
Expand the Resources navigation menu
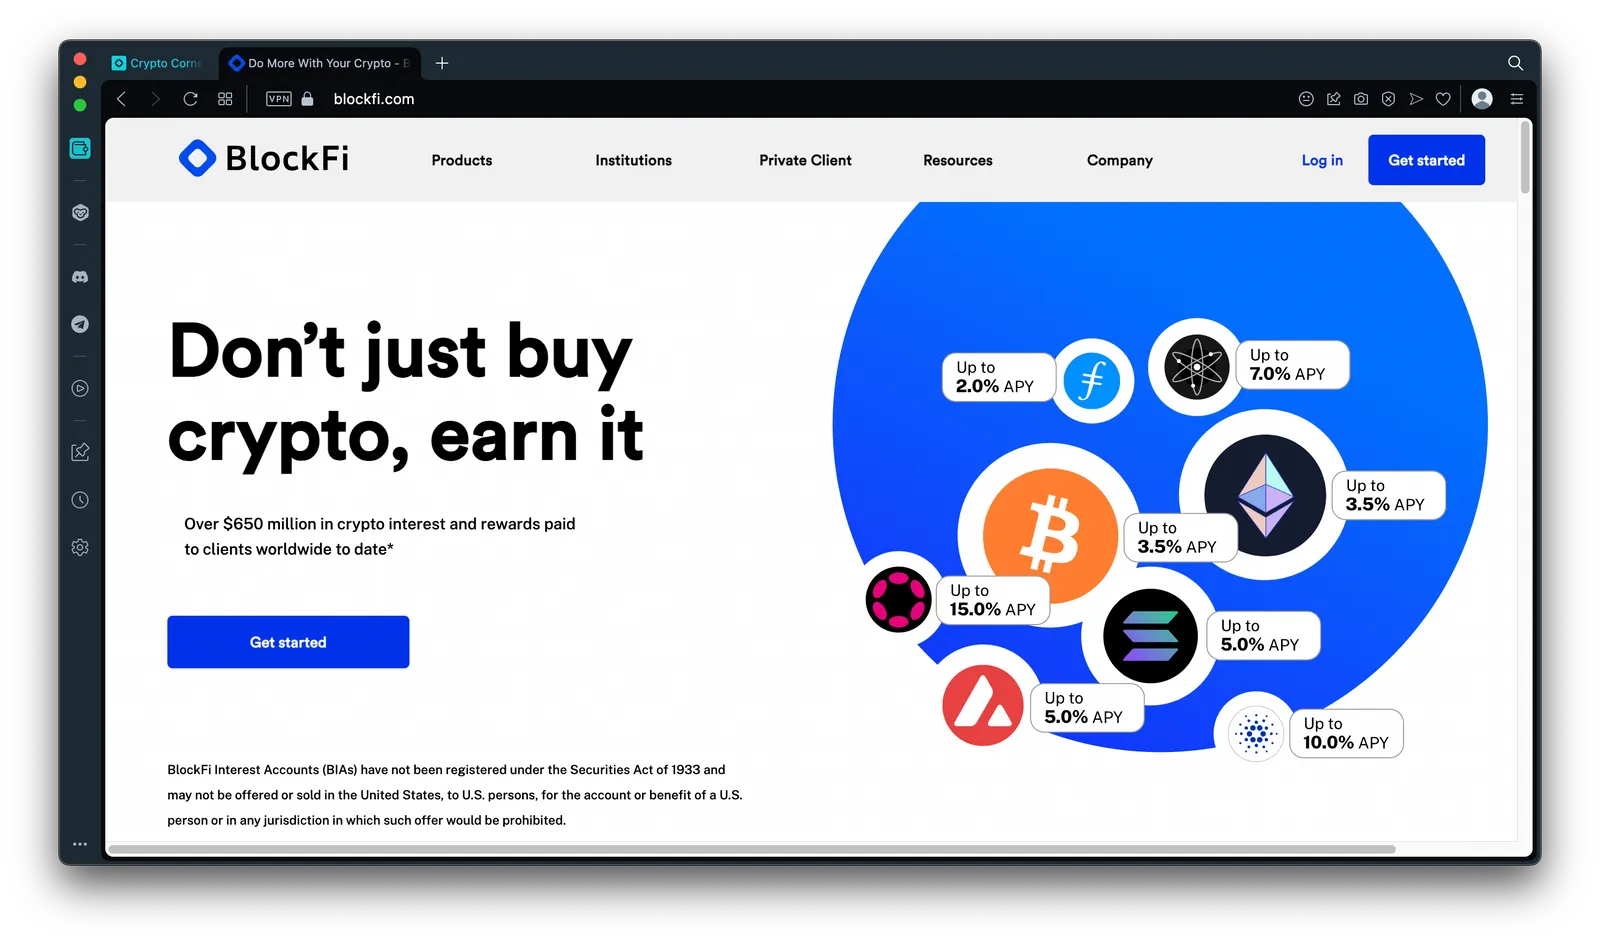pos(958,160)
